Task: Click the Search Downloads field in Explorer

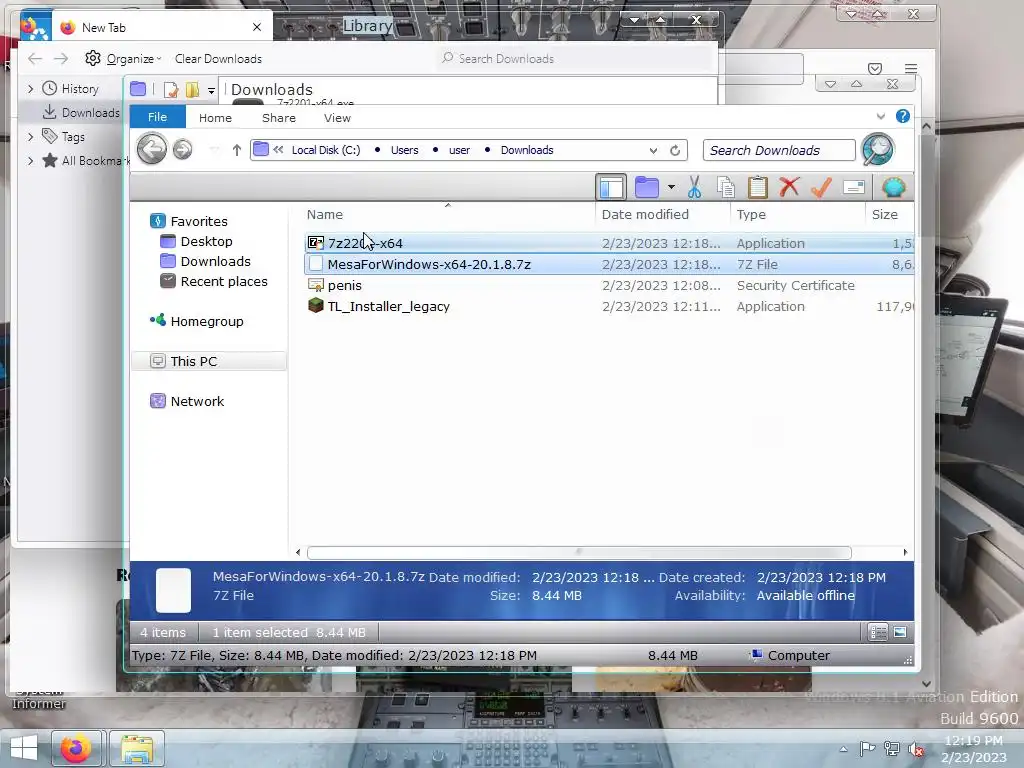Action: click(779, 150)
